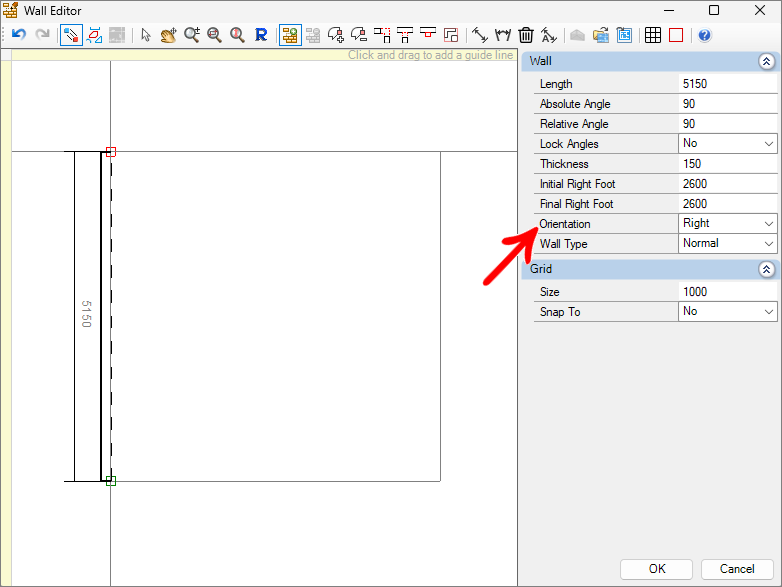The width and height of the screenshot is (782, 587).
Task: Click the blue floor plan image icon
Action: [x=624, y=35]
